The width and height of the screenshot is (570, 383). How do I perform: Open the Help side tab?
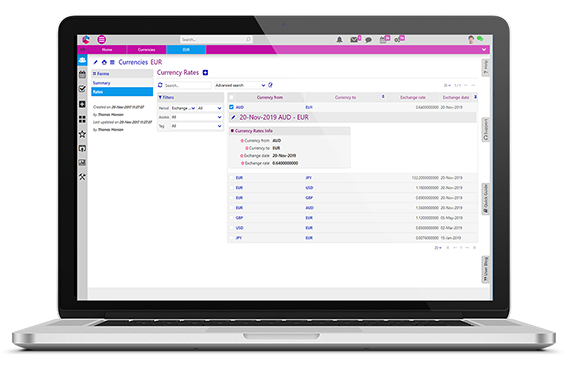(x=485, y=68)
